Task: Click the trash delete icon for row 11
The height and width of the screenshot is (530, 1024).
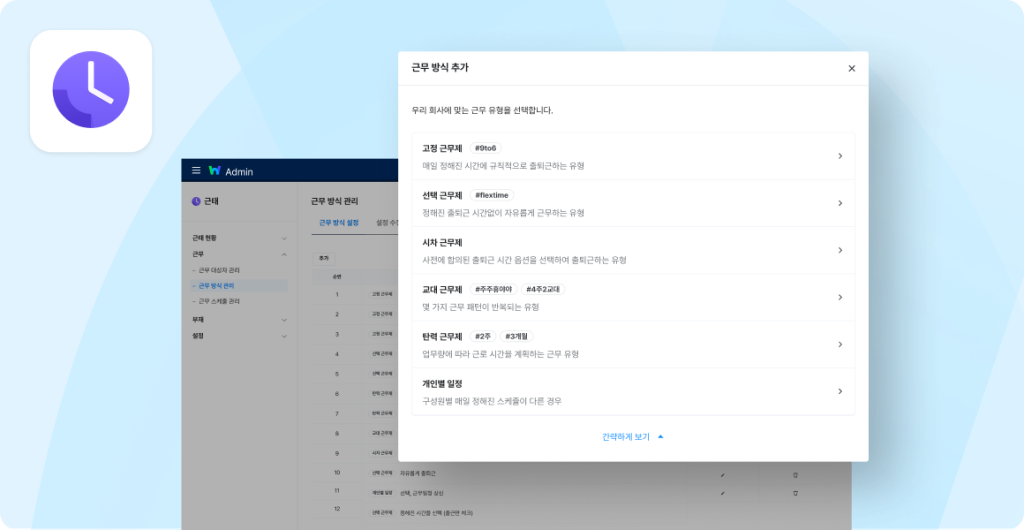Action: click(x=796, y=492)
